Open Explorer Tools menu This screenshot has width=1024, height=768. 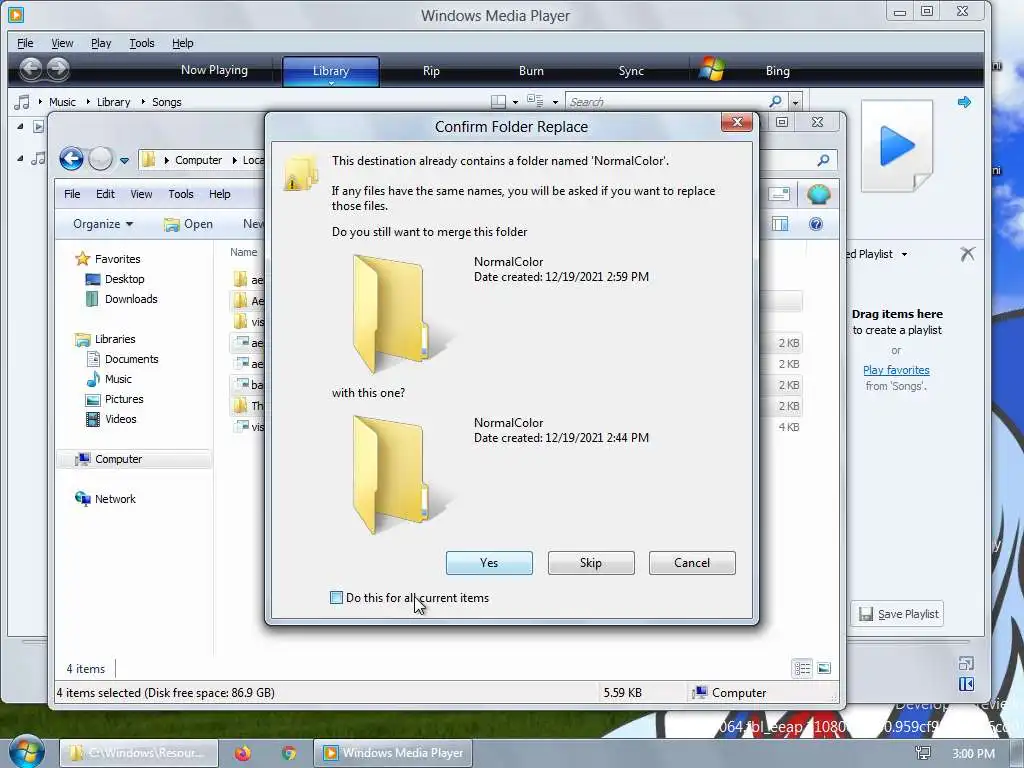[x=181, y=194]
